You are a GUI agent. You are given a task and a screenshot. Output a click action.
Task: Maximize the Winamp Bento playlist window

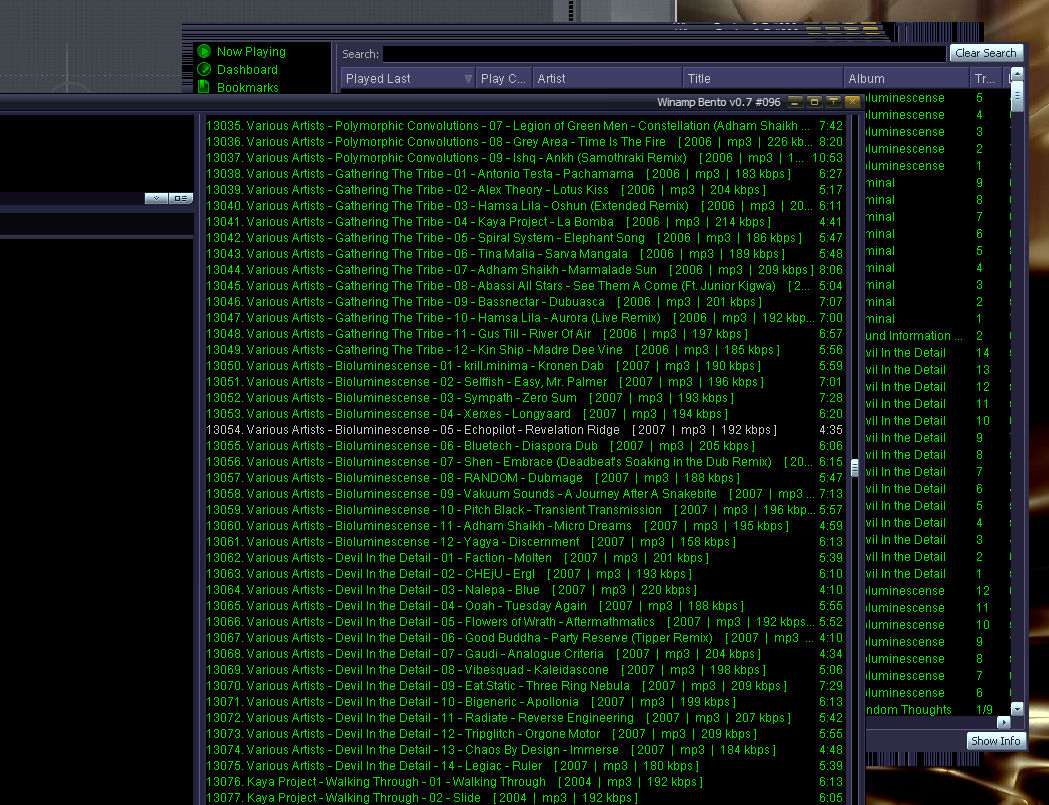(814, 102)
